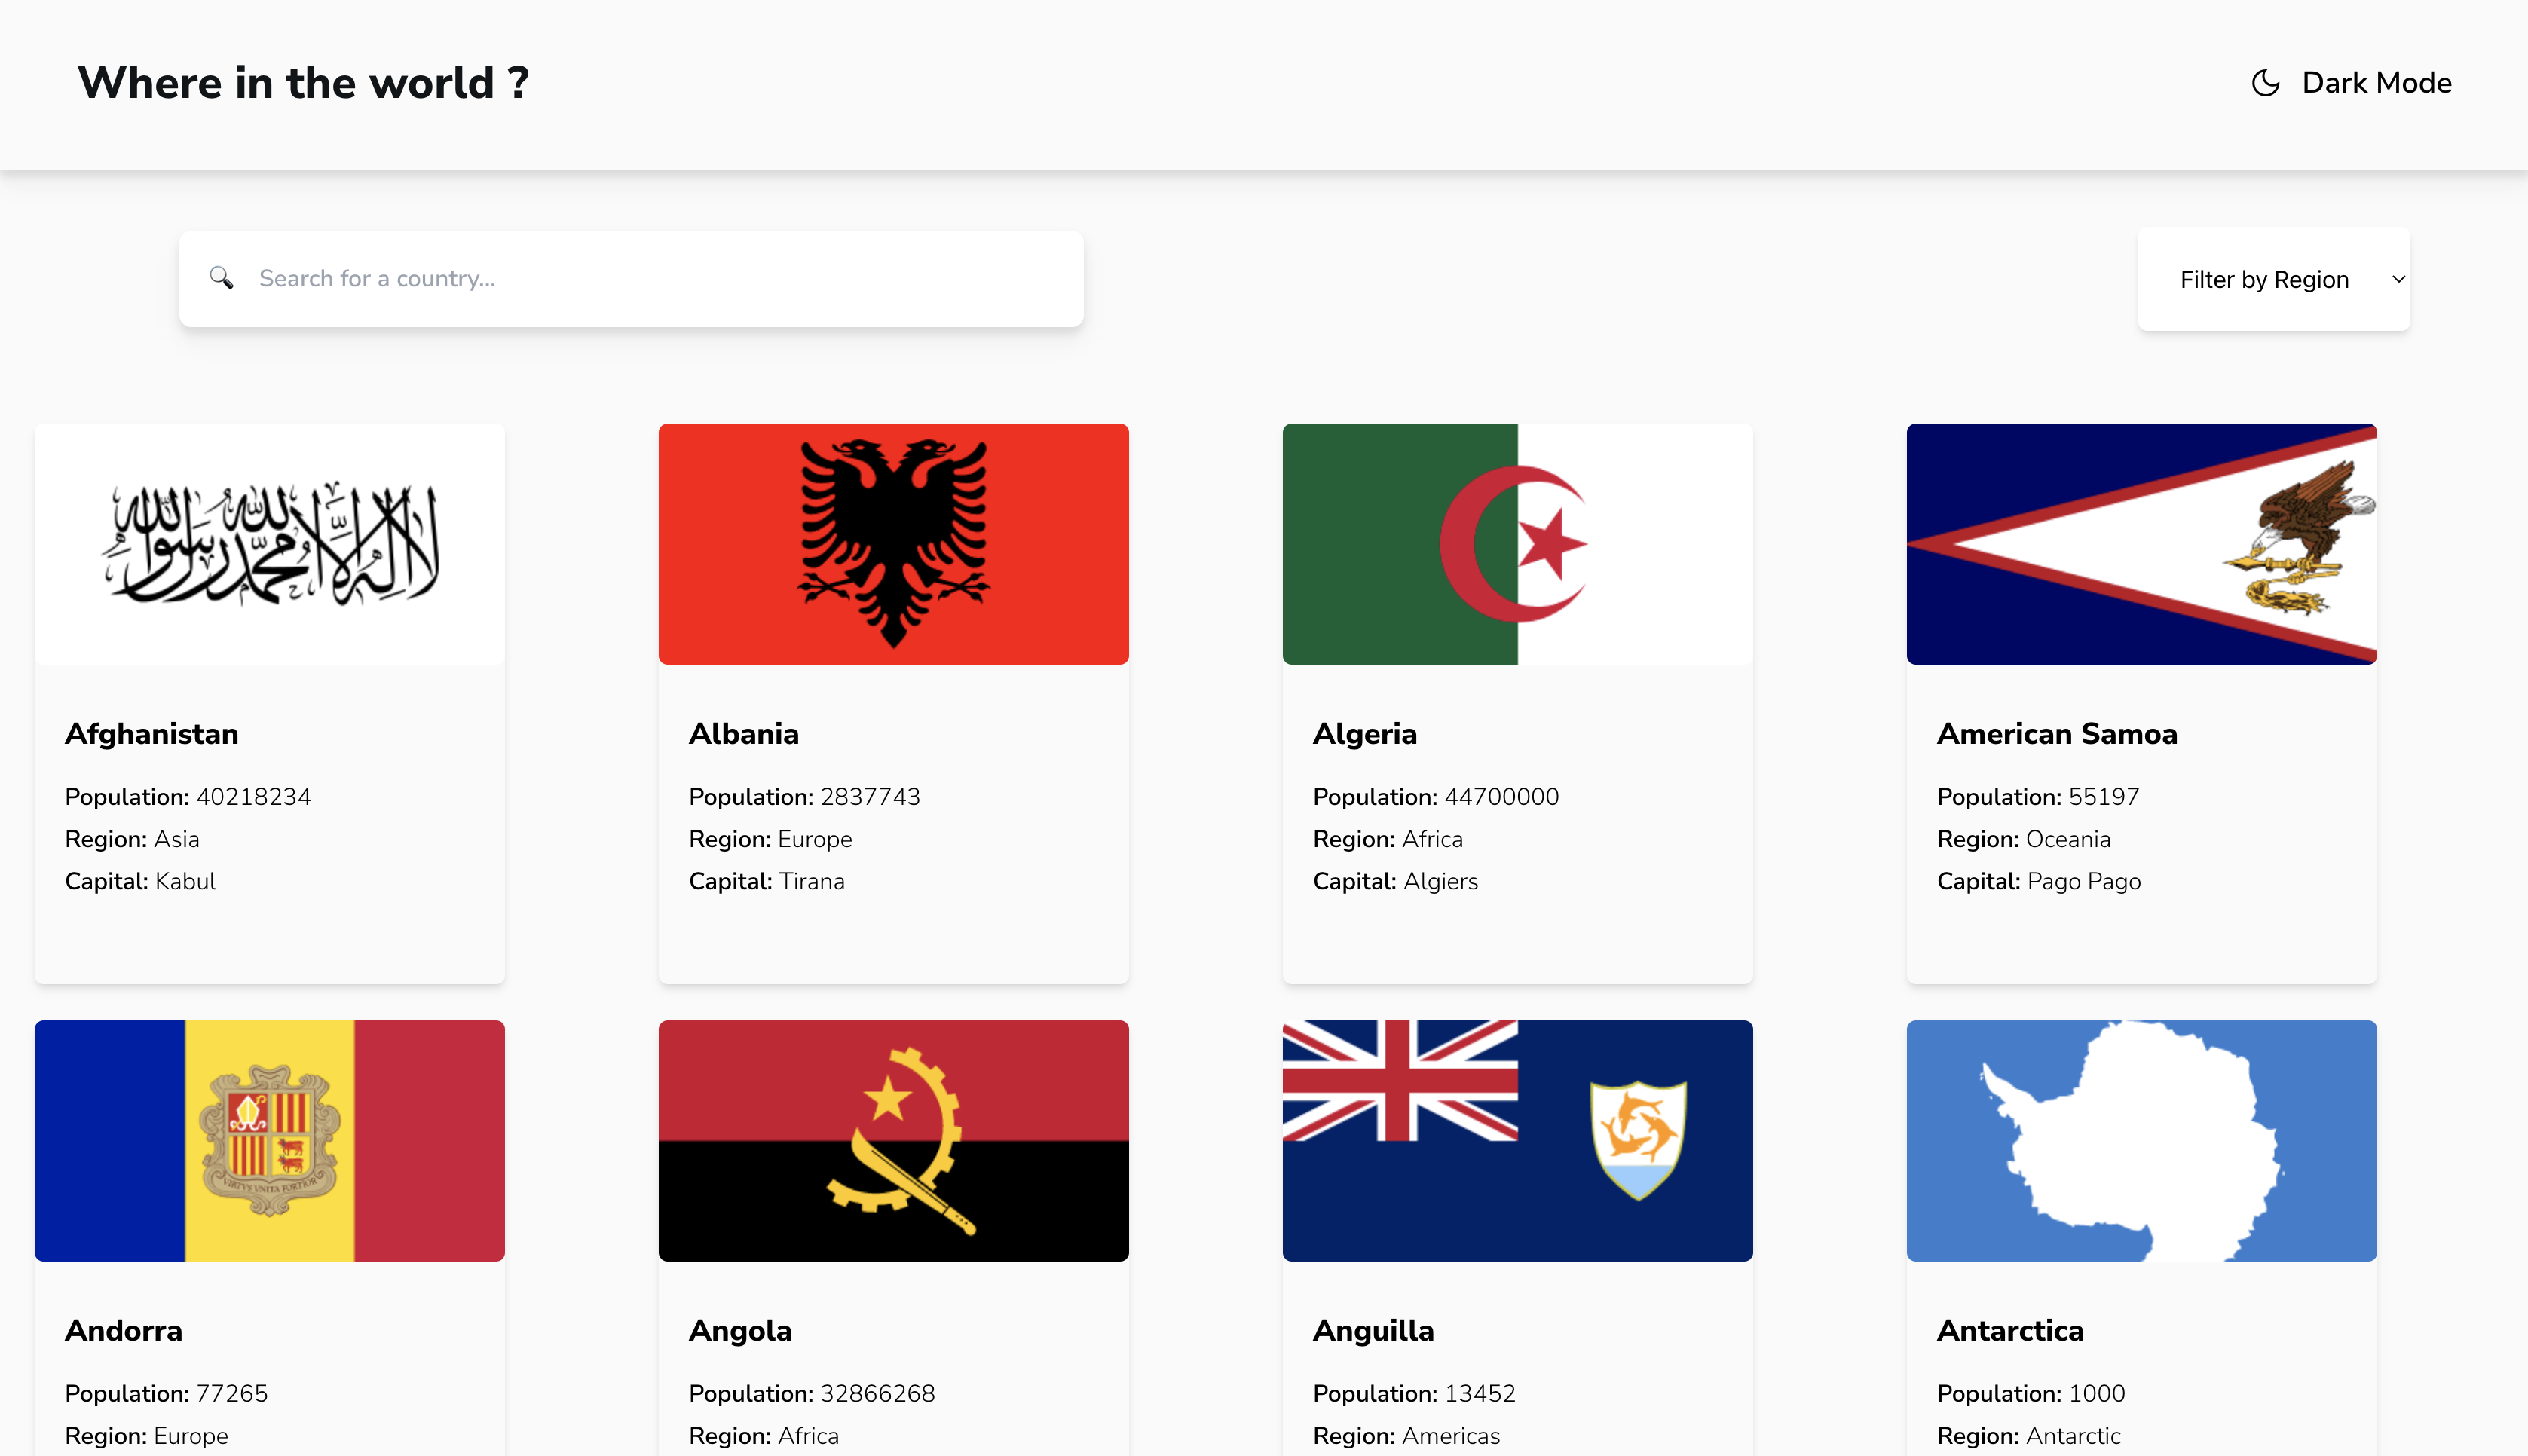Toggle Dark Mode in the header
Viewport: 2528px width, 1456px height.
click(x=2350, y=83)
